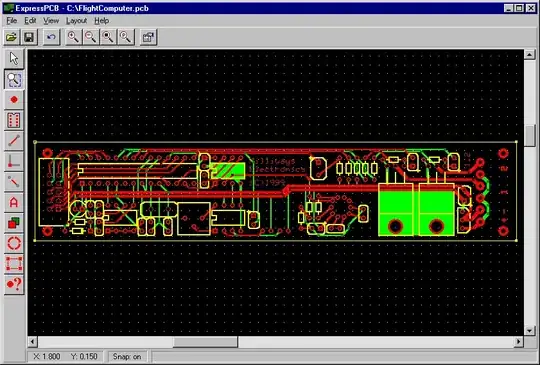
Task: Minimize the ExpressPCB window
Action: (508, 8)
